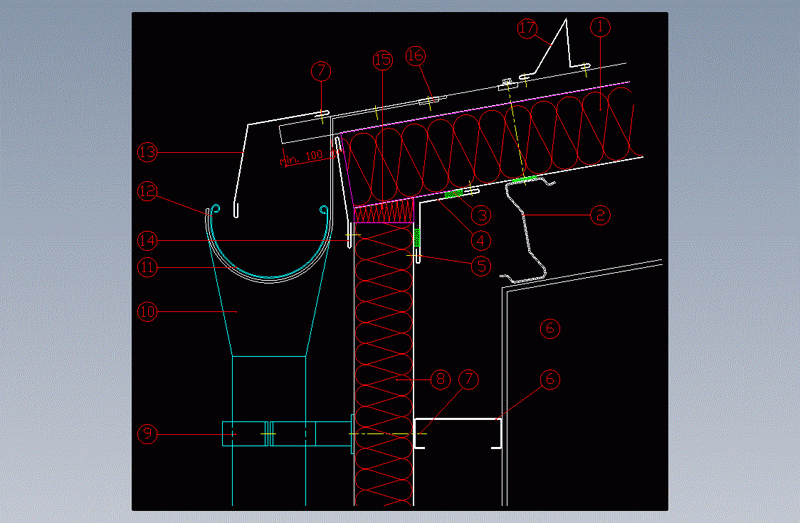The width and height of the screenshot is (800, 523).
Task: Select the Z-shaped purlin profile
Action: (x=528, y=230)
